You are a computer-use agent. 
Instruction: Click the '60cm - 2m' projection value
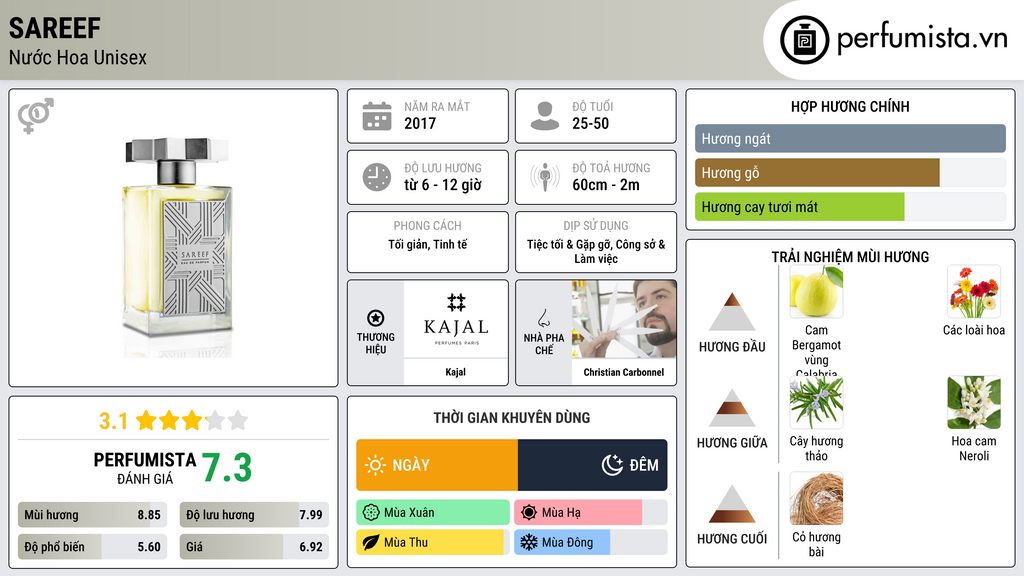(x=606, y=185)
